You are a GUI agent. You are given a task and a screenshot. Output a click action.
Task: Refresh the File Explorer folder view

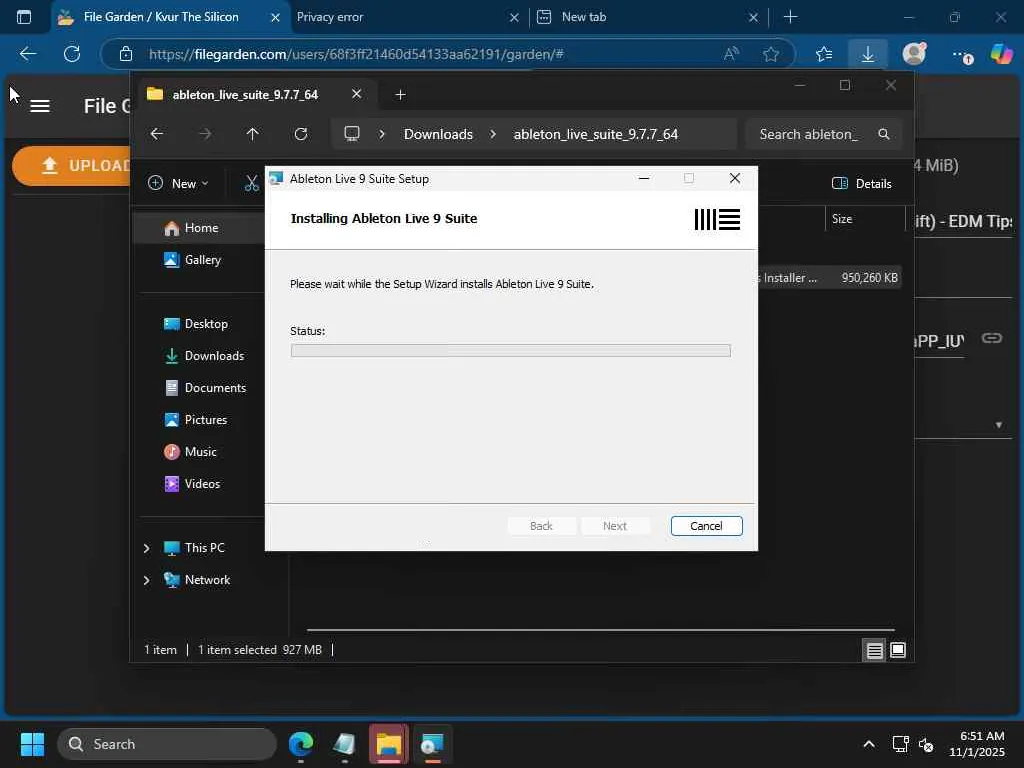pos(300,134)
